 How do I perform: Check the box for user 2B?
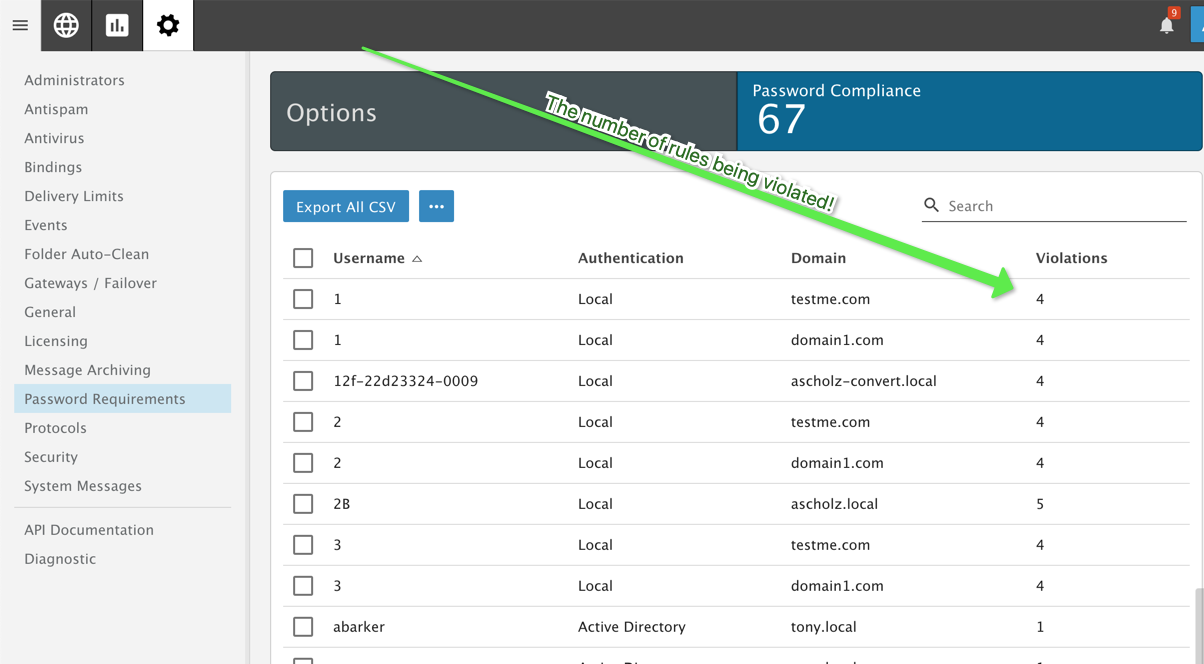[x=303, y=504]
